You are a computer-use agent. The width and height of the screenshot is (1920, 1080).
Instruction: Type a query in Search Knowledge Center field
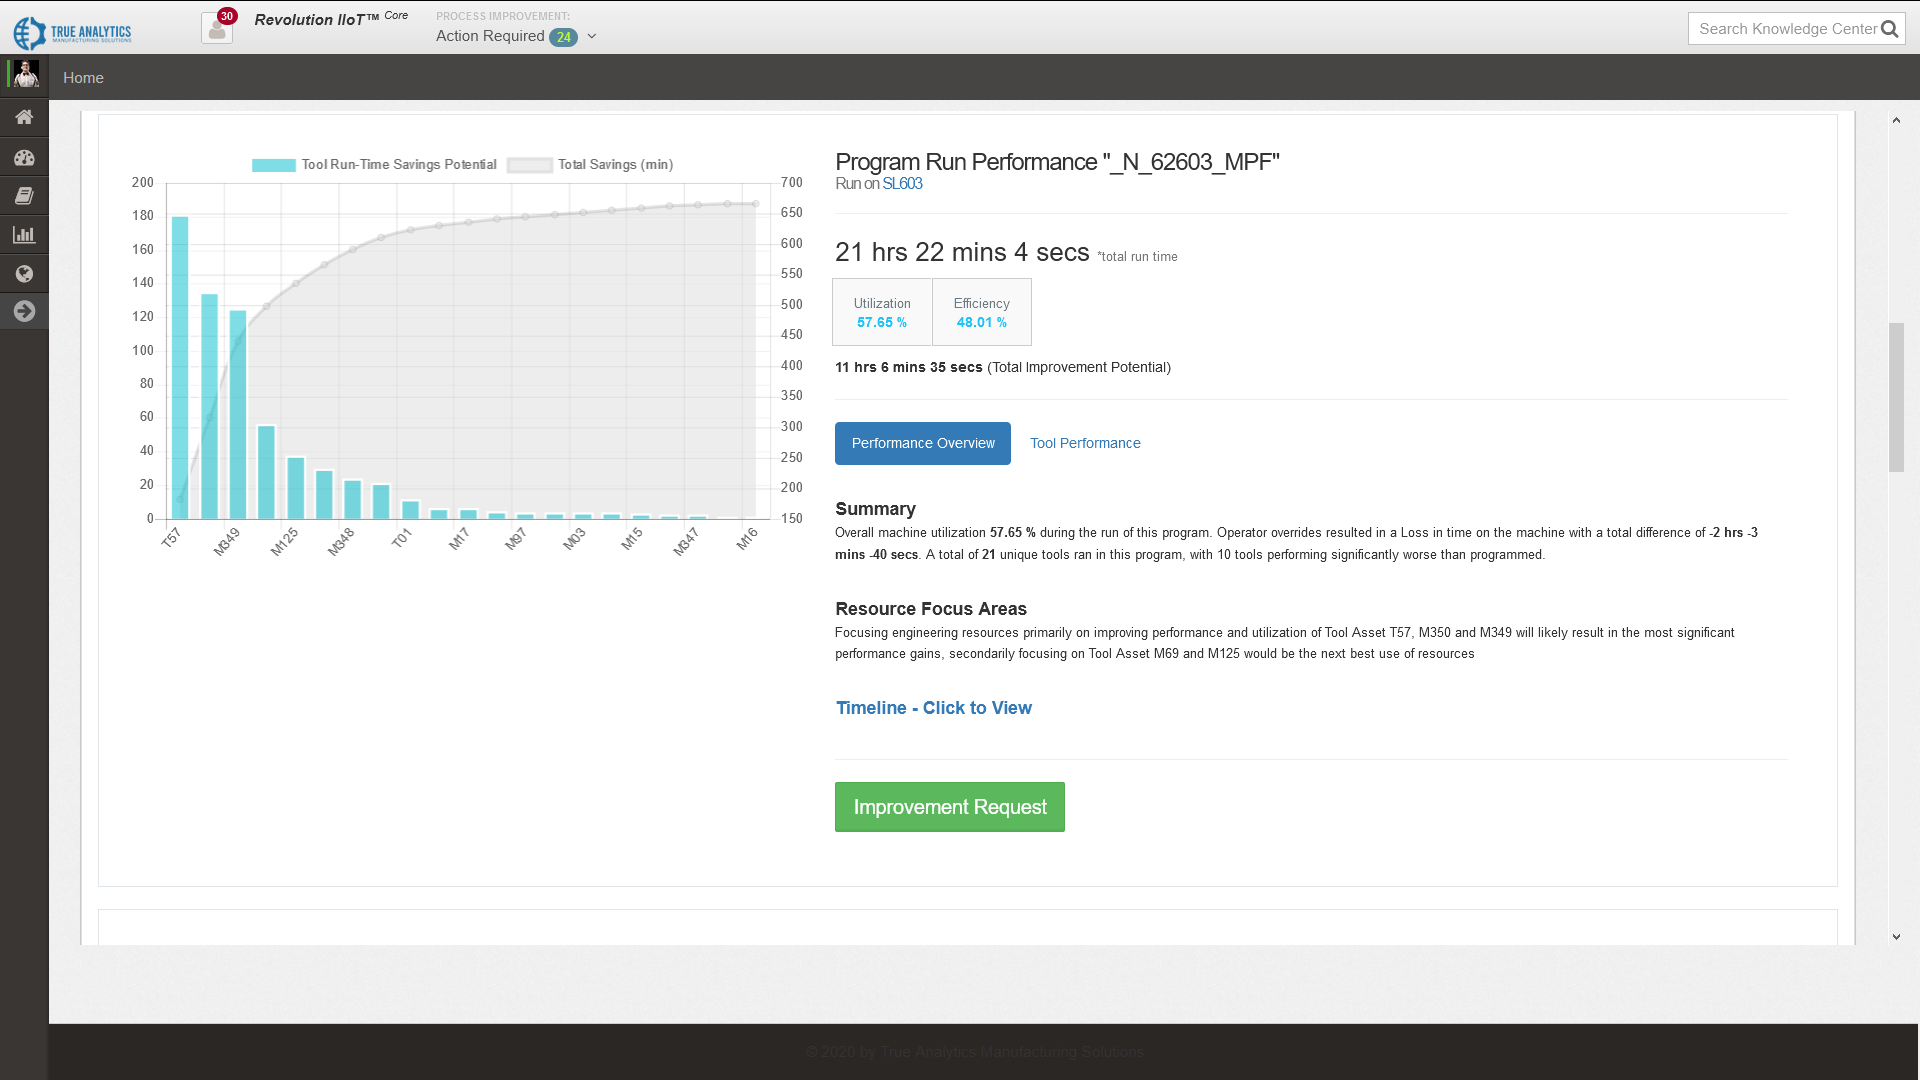point(1780,28)
